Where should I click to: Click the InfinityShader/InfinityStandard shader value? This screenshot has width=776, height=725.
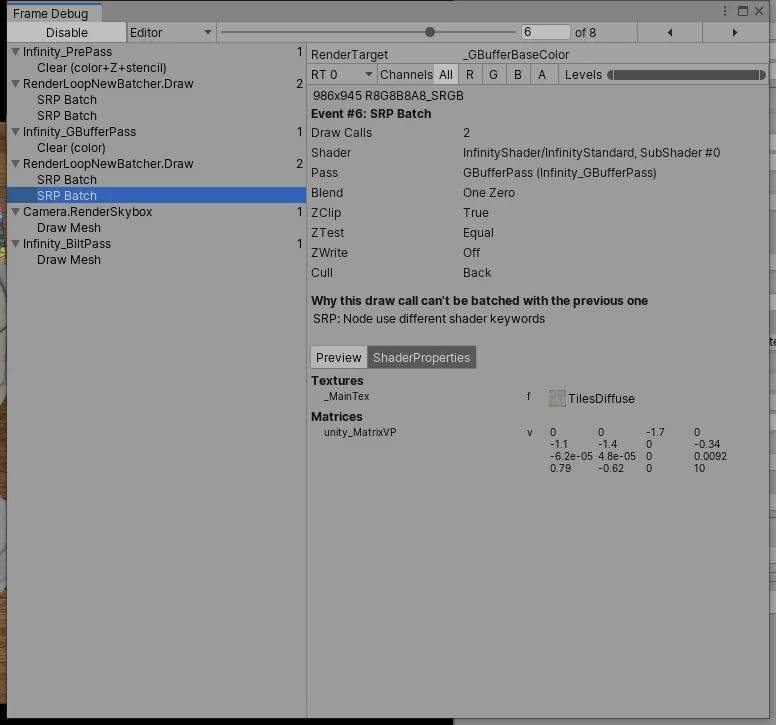[591, 152]
